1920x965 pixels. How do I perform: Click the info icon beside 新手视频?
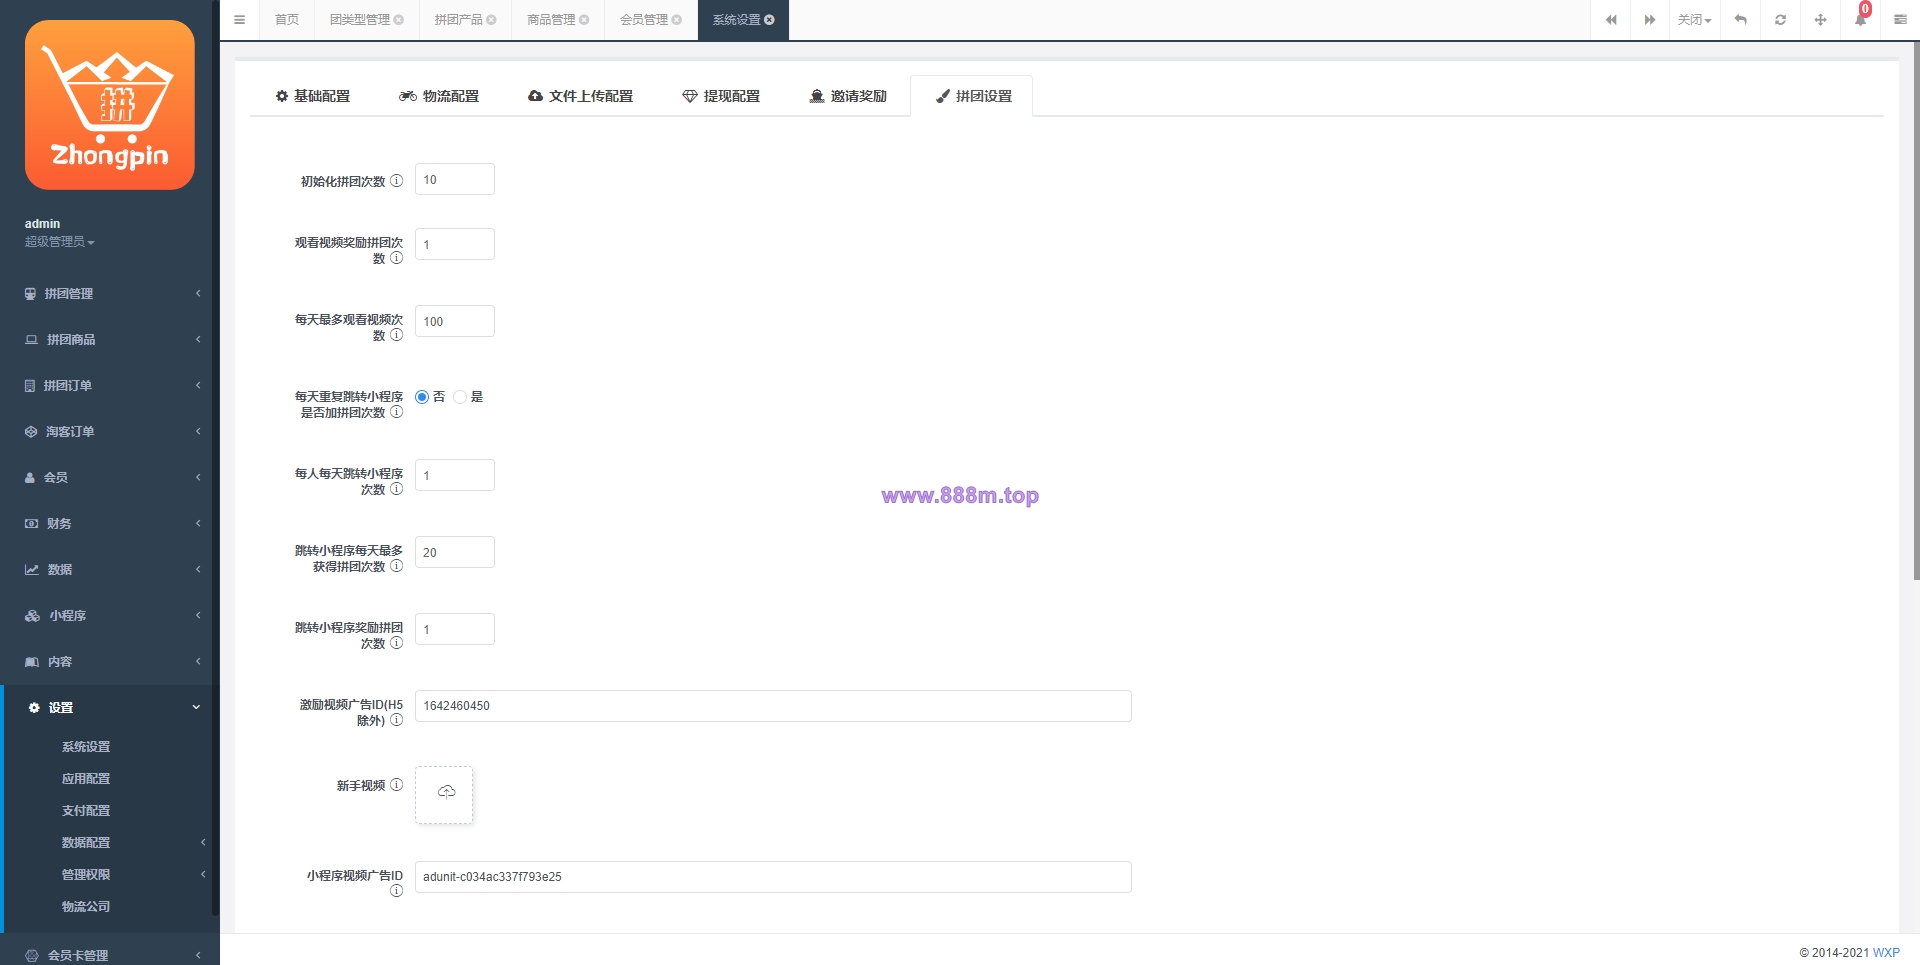pyautogui.click(x=396, y=785)
